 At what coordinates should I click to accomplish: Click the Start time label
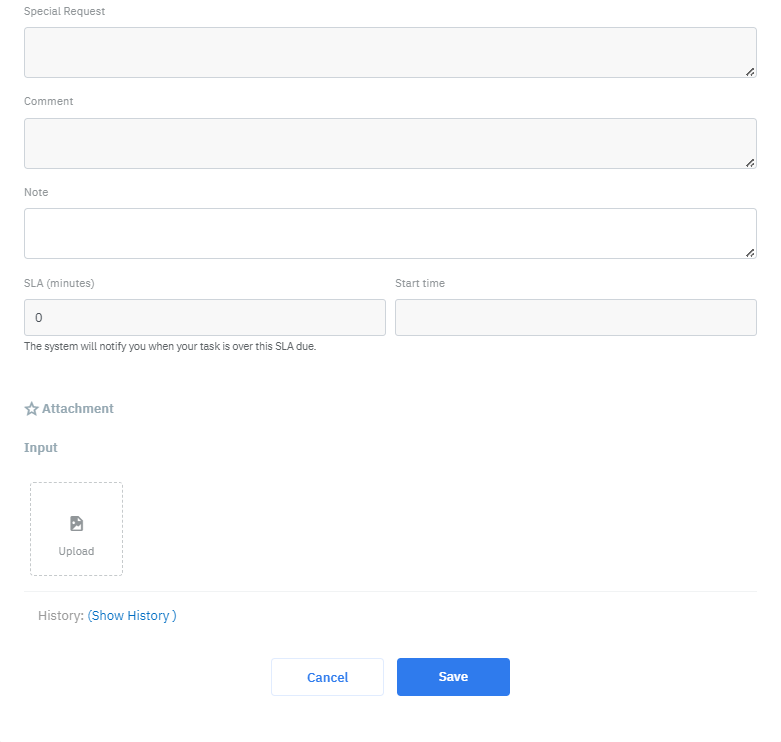point(420,283)
